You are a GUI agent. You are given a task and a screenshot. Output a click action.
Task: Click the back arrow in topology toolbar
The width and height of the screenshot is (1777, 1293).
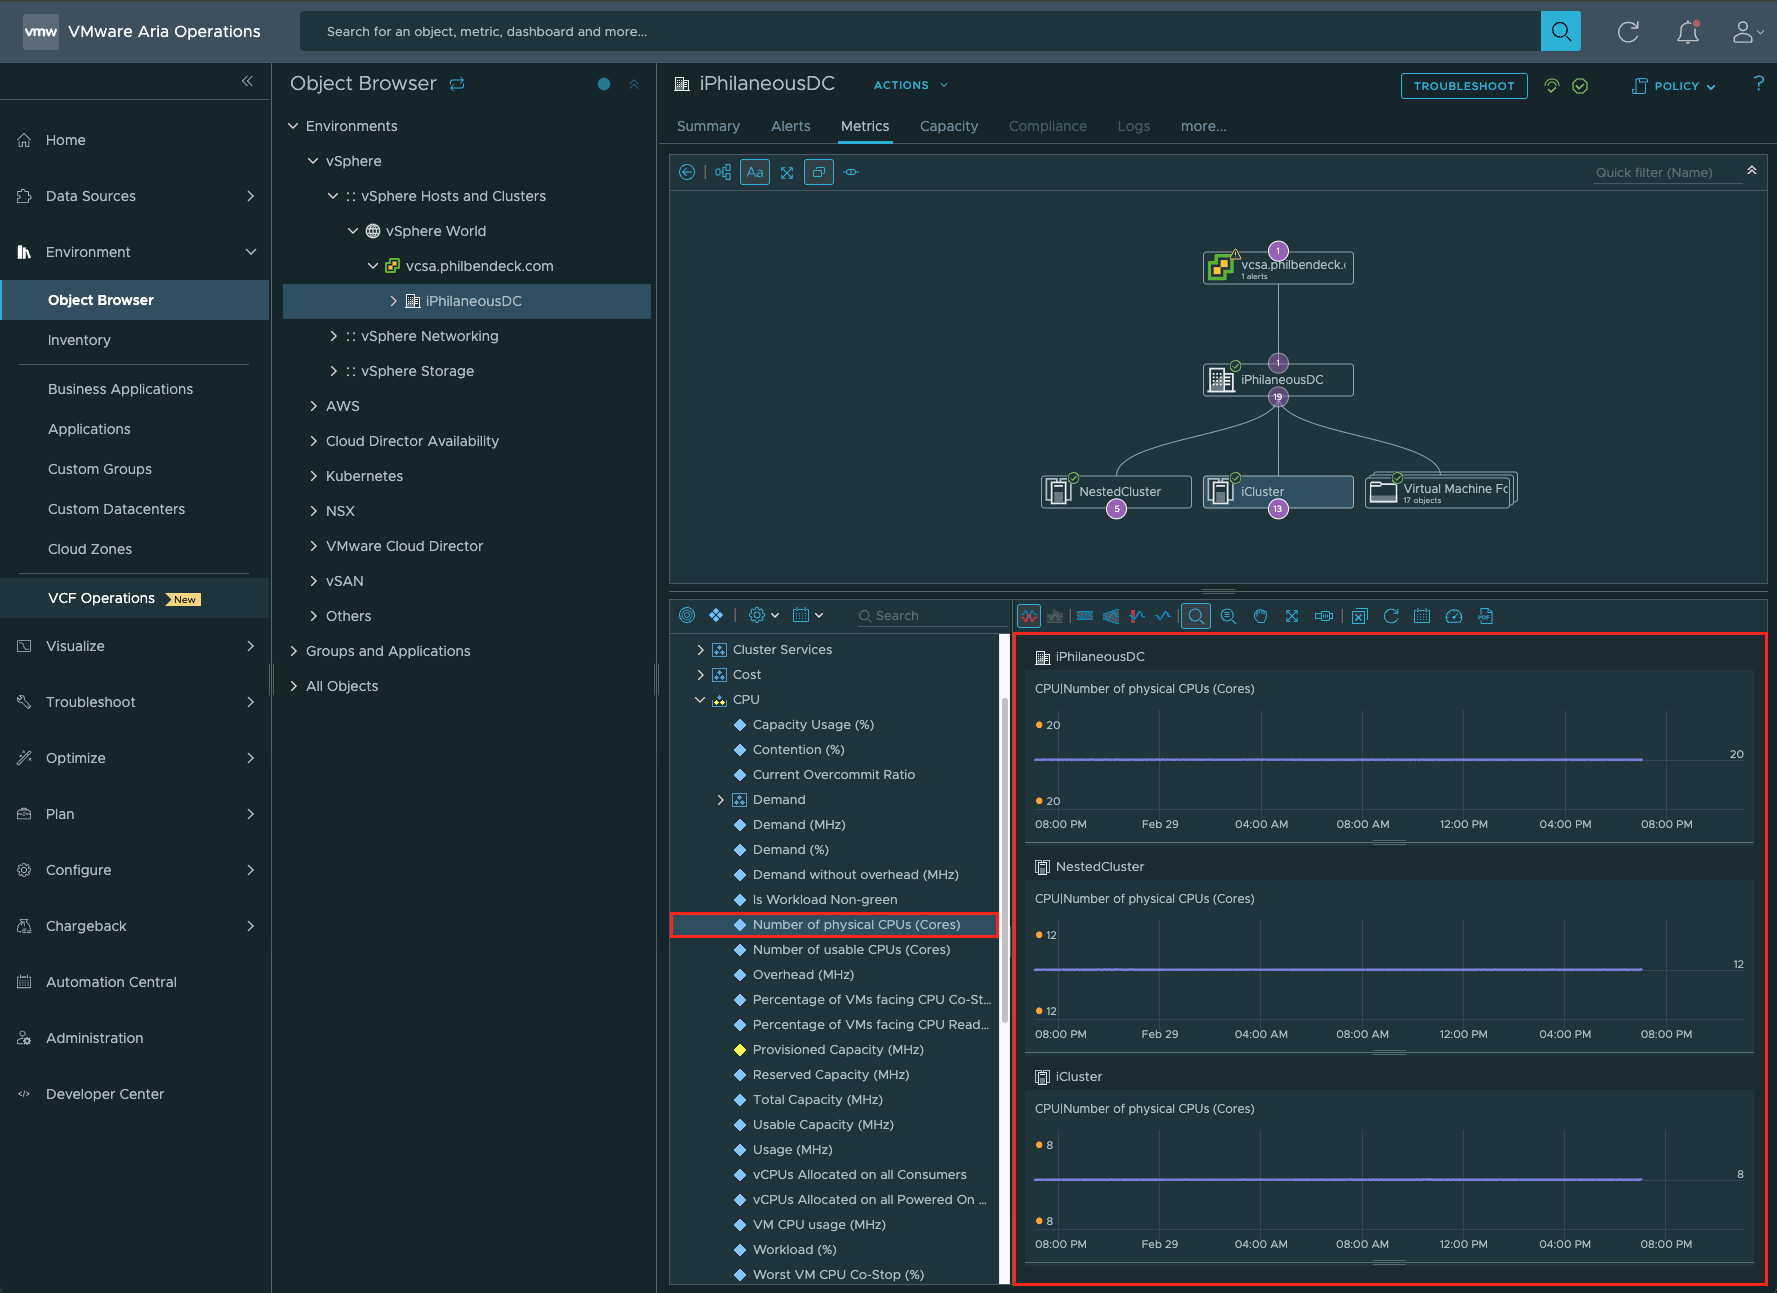(x=687, y=172)
